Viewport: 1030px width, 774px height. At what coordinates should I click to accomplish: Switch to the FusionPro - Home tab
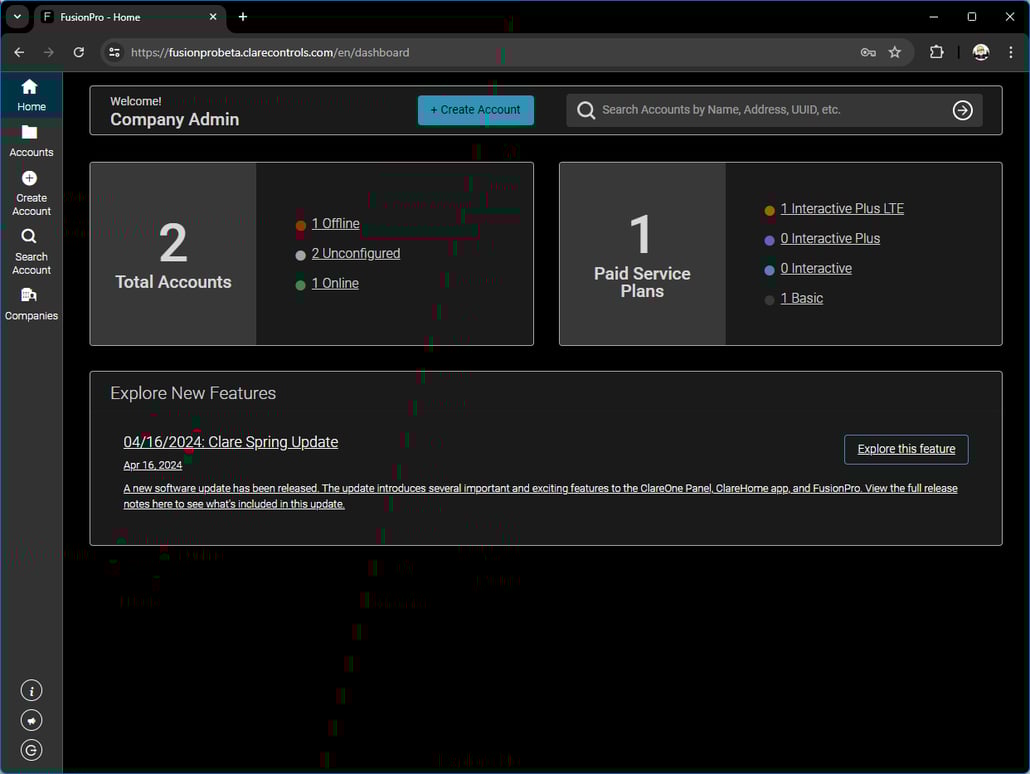pyautogui.click(x=120, y=16)
